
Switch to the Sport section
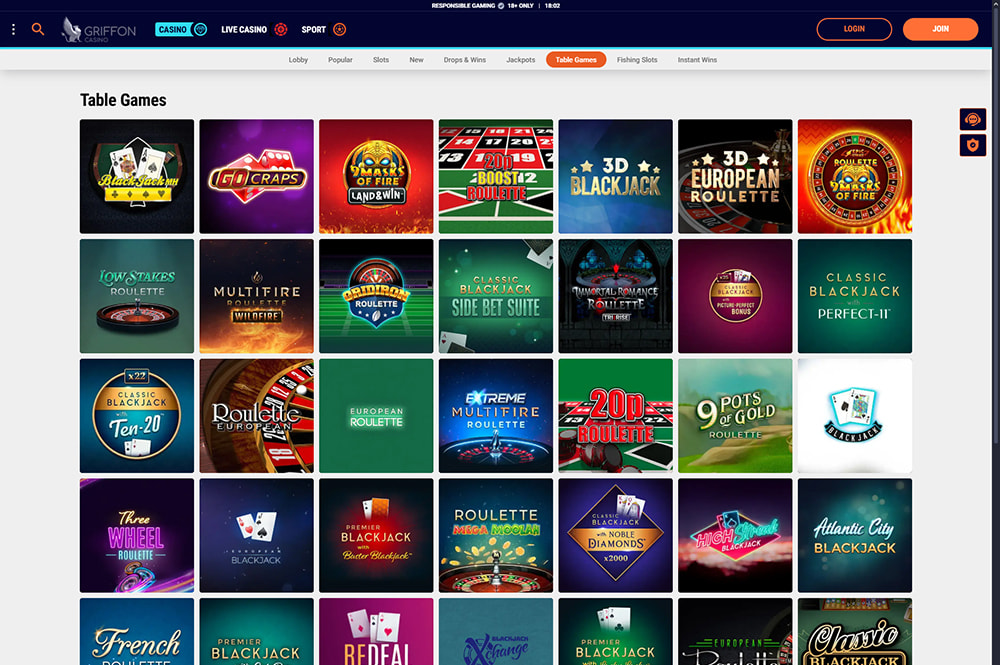pyautogui.click(x=323, y=29)
